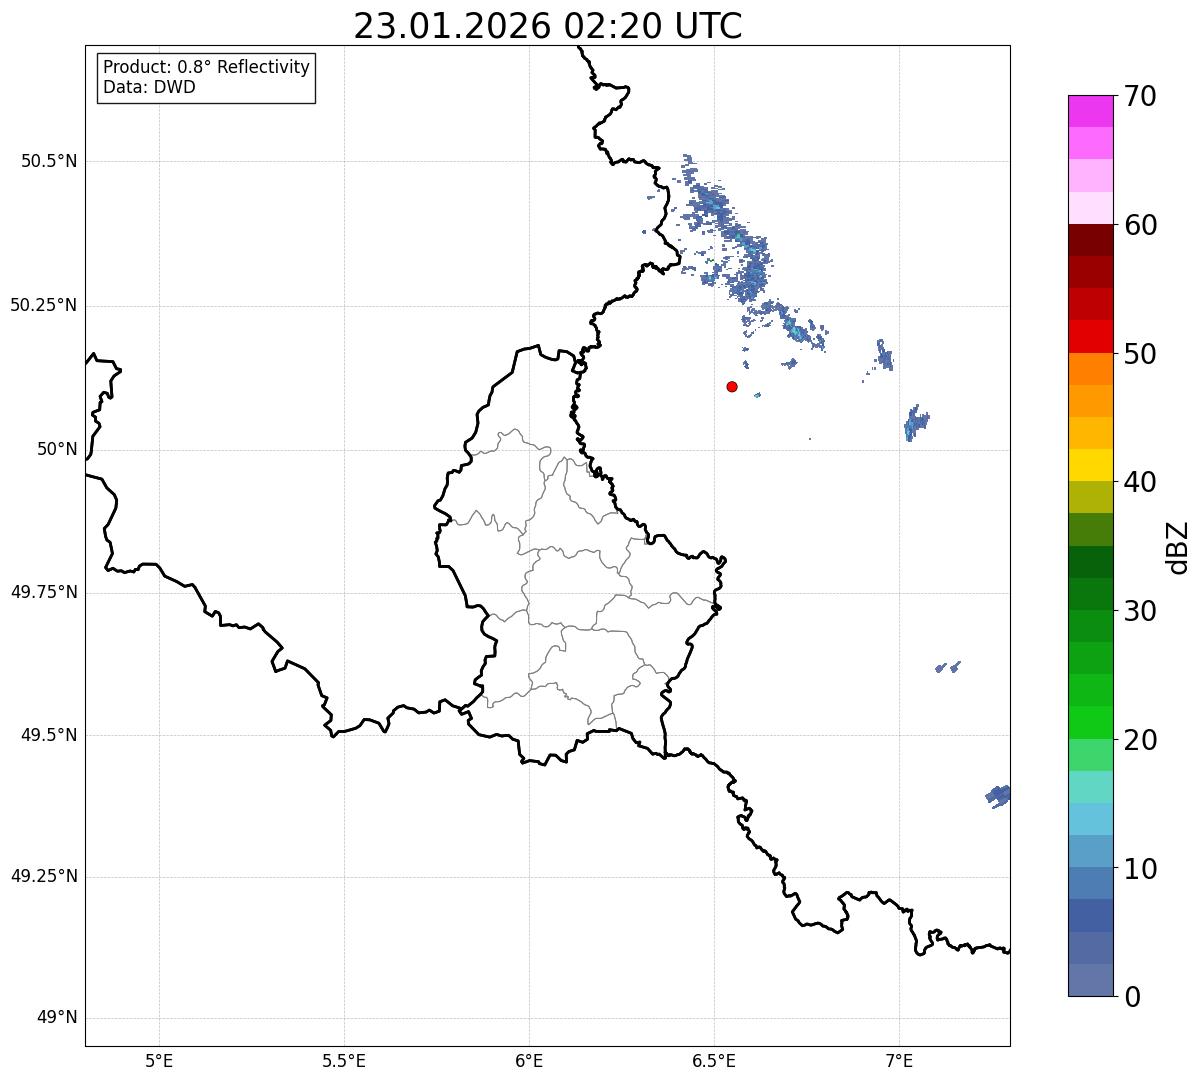Screen dimensions: 1202x1081
Task: Click the plot title 23.01.2026 02:20 UTC
Action: coord(548,26)
